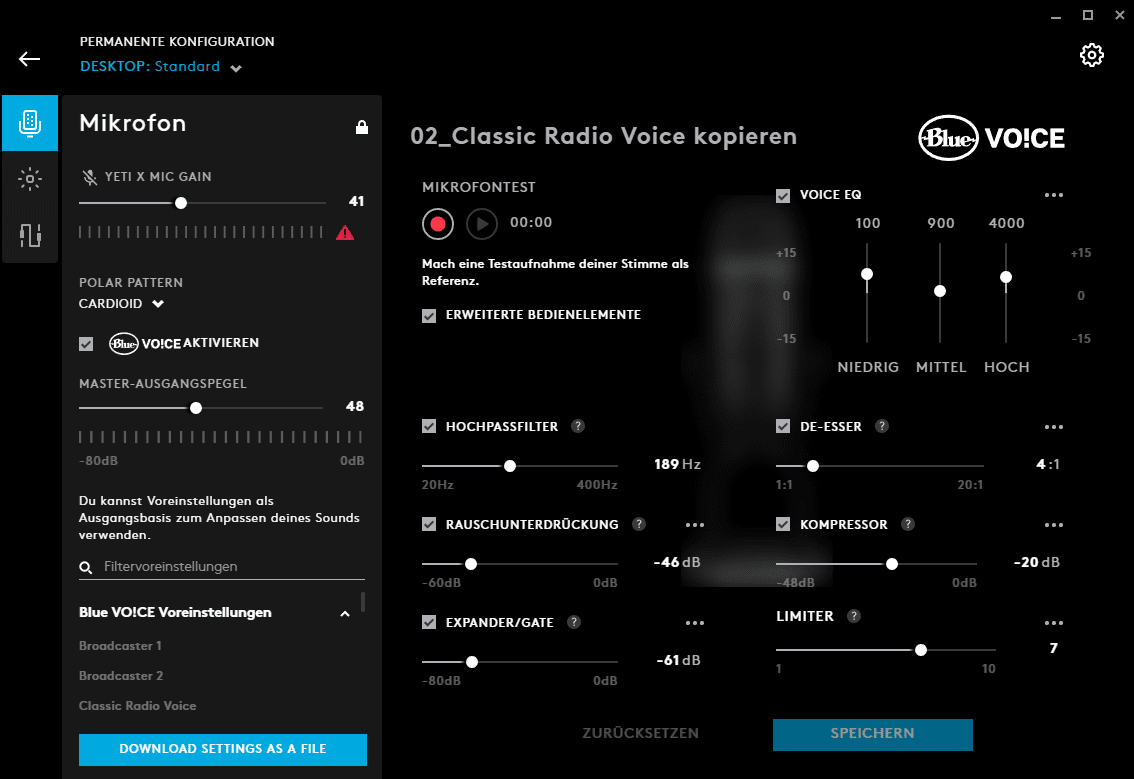Go back using the left arrow
Viewport: 1134px width, 779px height.
(x=30, y=59)
